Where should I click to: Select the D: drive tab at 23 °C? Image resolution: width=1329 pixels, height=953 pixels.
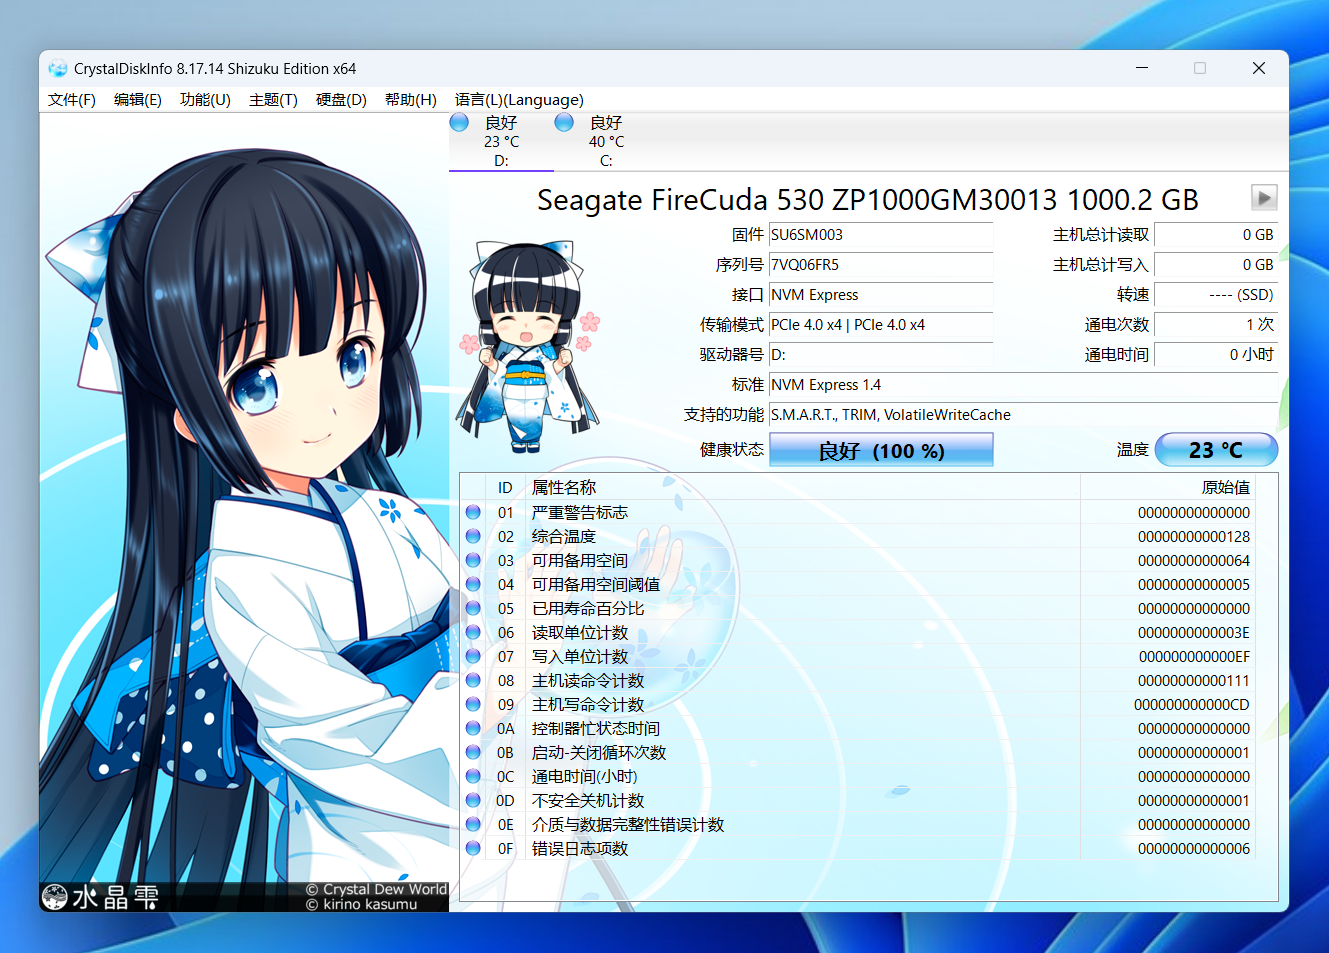[501, 142]
